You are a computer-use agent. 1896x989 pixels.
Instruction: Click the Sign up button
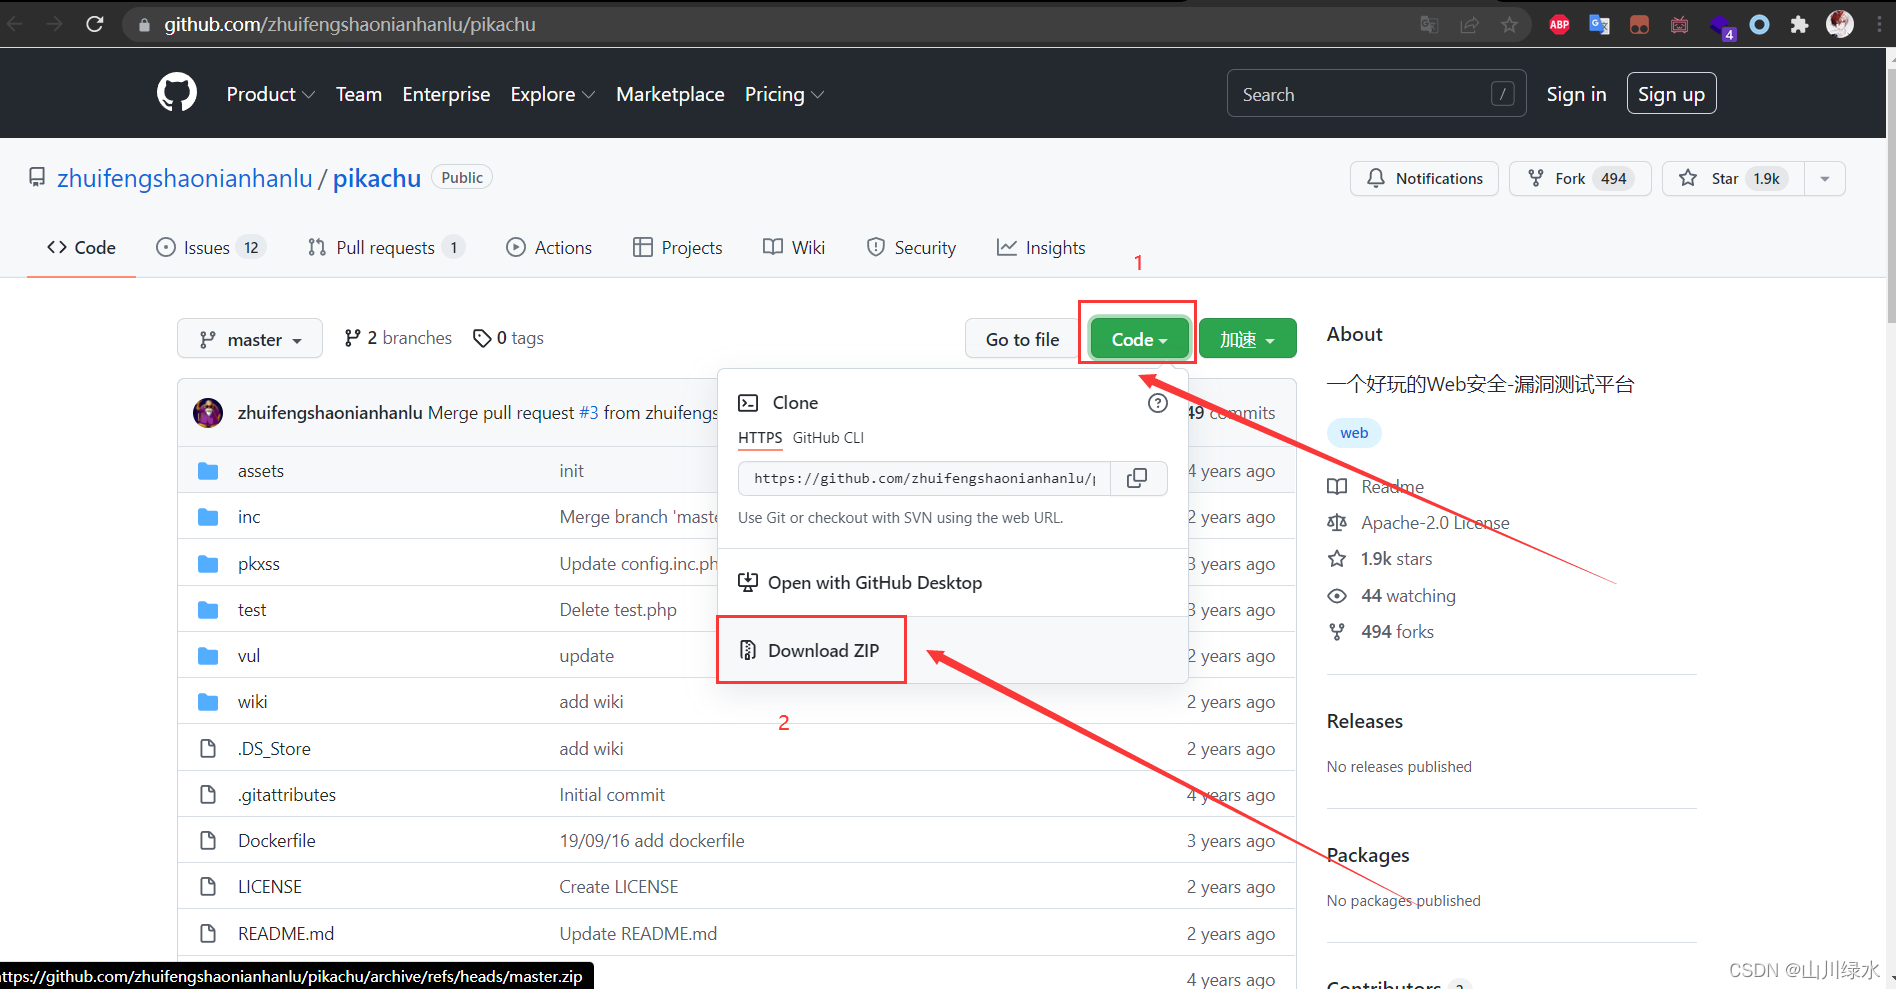pyautogui.click(x=1671, y=94)
